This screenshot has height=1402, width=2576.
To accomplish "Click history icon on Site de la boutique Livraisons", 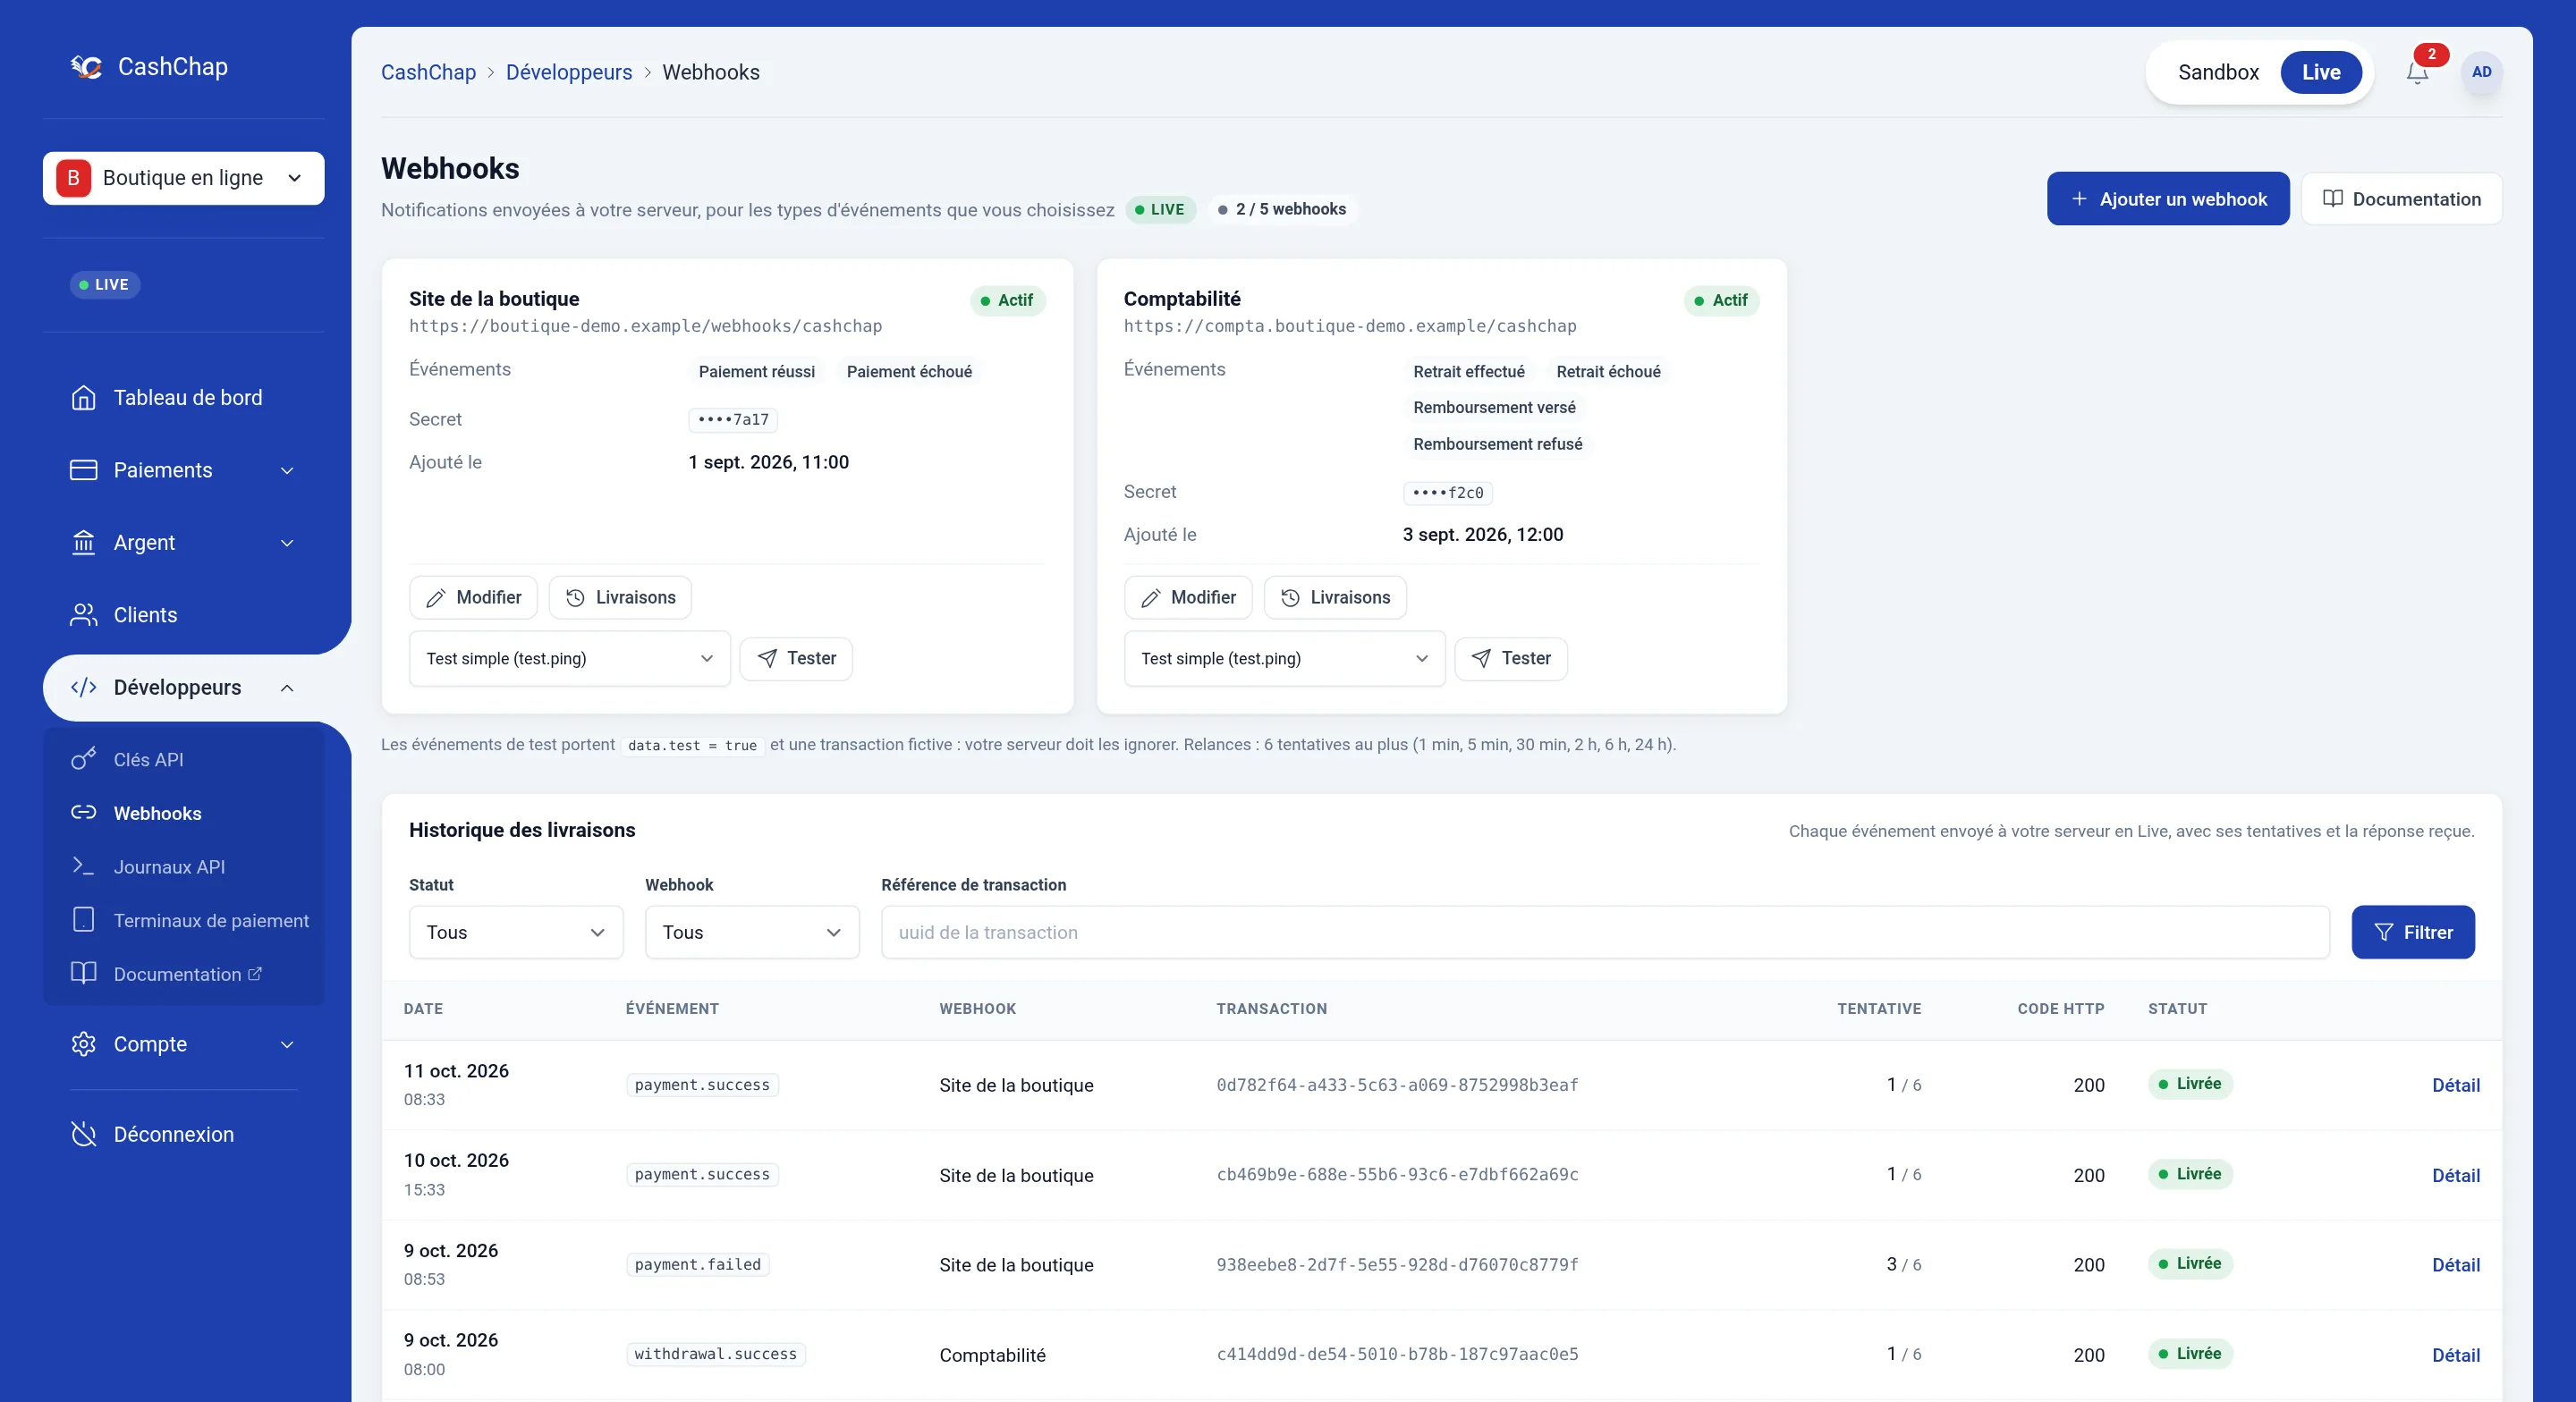I will 575,598.
